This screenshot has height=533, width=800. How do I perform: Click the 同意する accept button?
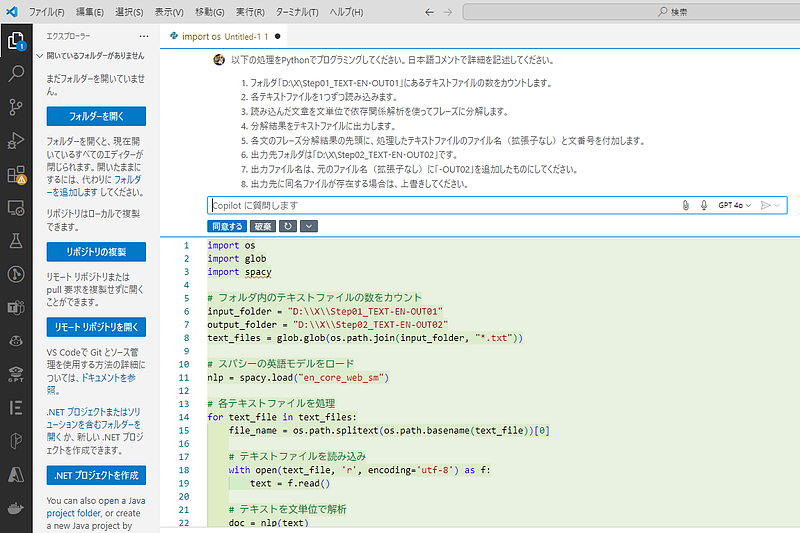[227, 226]
